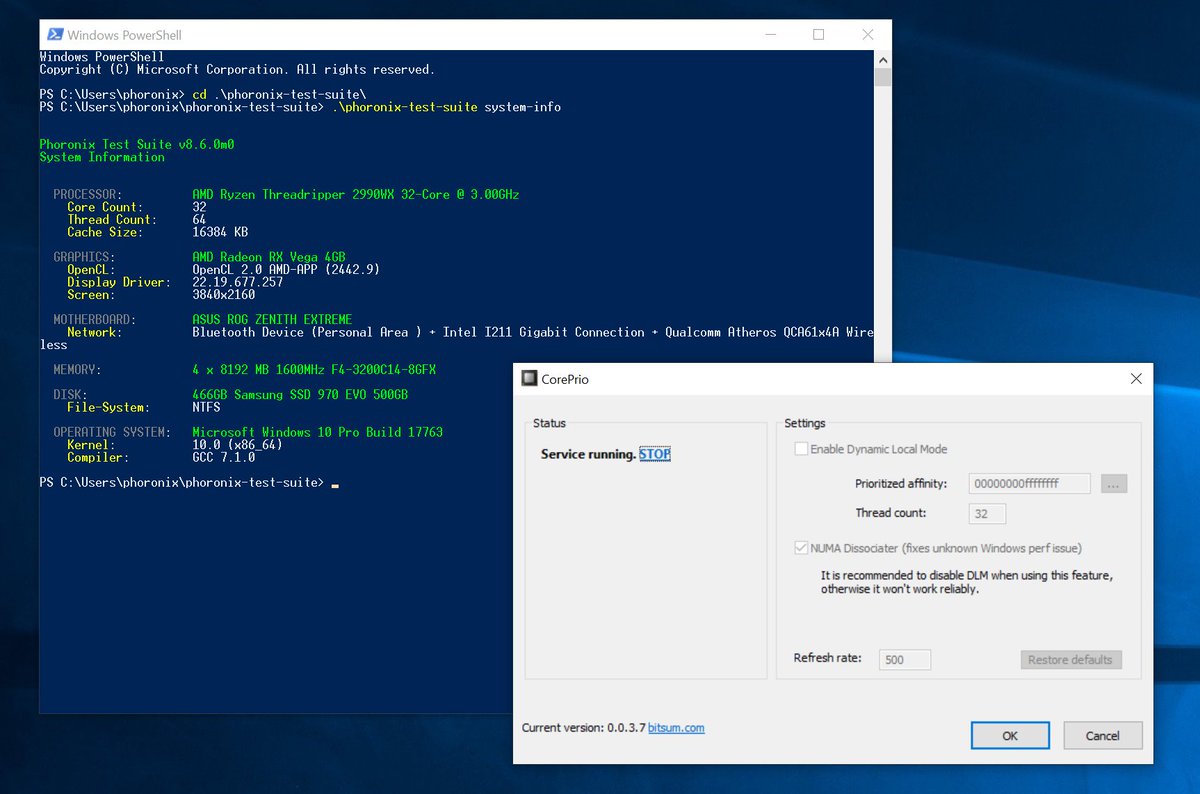This screenshot has width=1200, height=794.
Task: Click the Thread count field
Action: [x=987, y=514]
